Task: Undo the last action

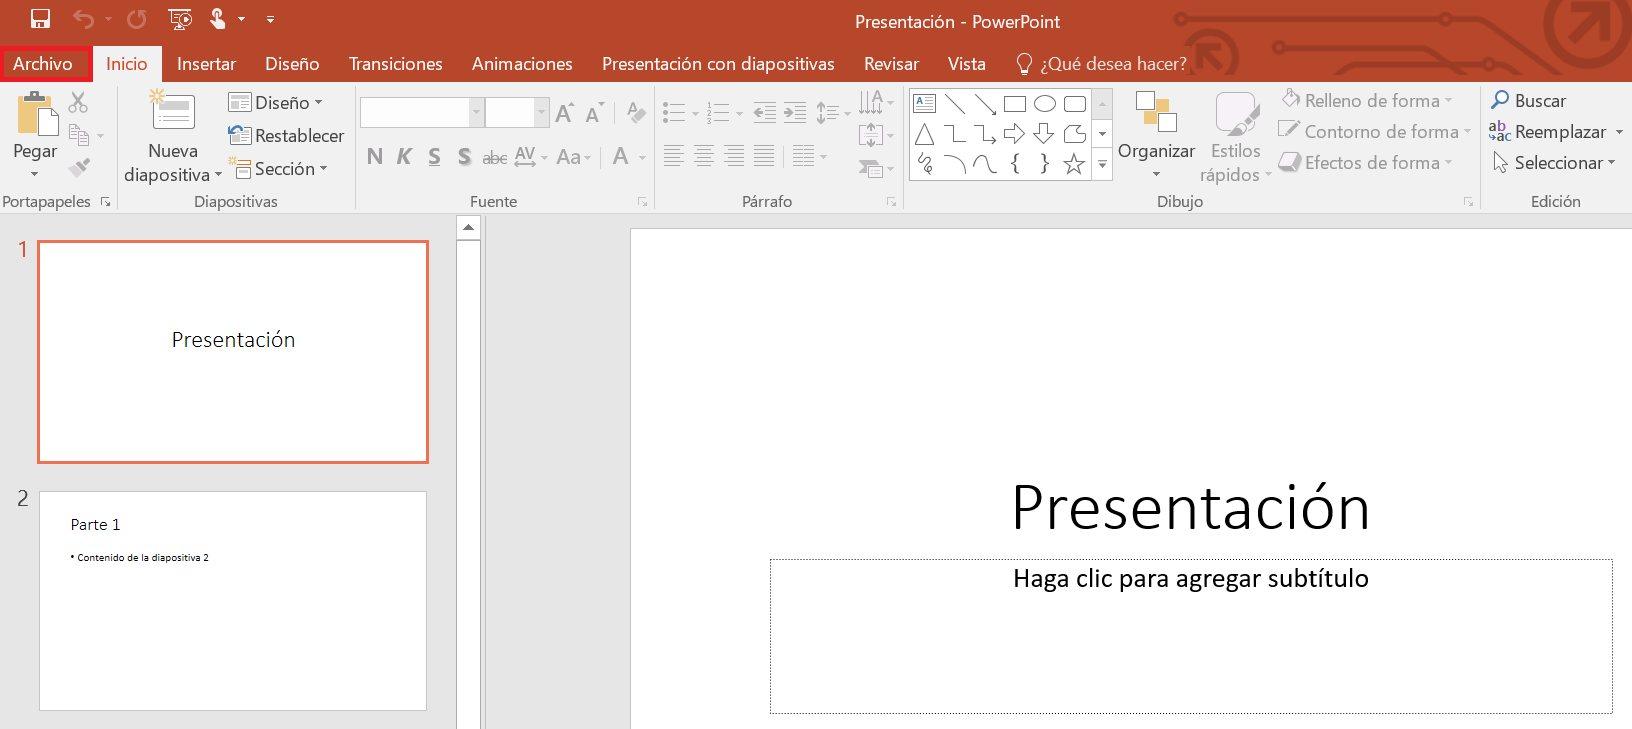Action: [84, 19]
